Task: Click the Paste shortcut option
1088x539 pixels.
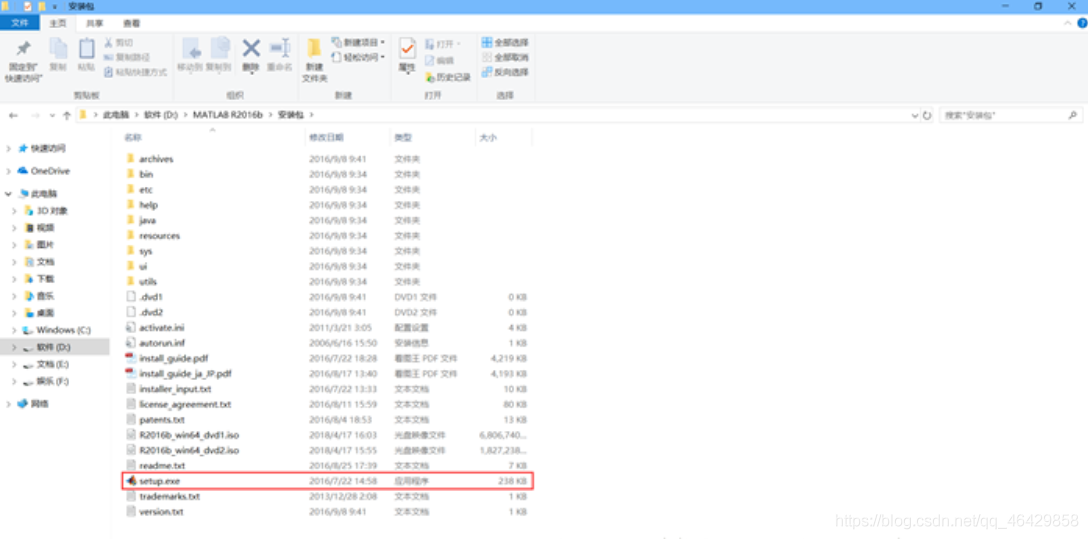Action: coord(136,71)
